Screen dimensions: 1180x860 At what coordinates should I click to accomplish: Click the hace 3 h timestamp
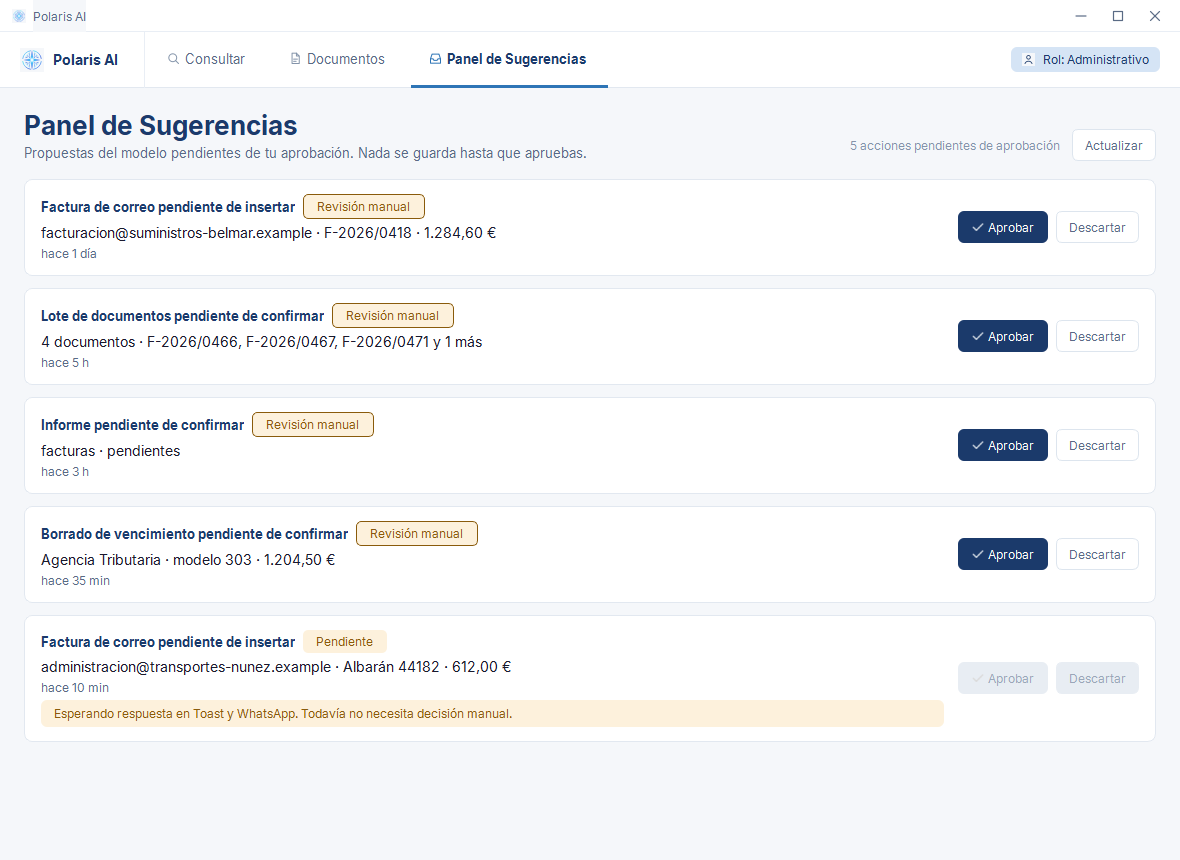[x=65, y=473]
